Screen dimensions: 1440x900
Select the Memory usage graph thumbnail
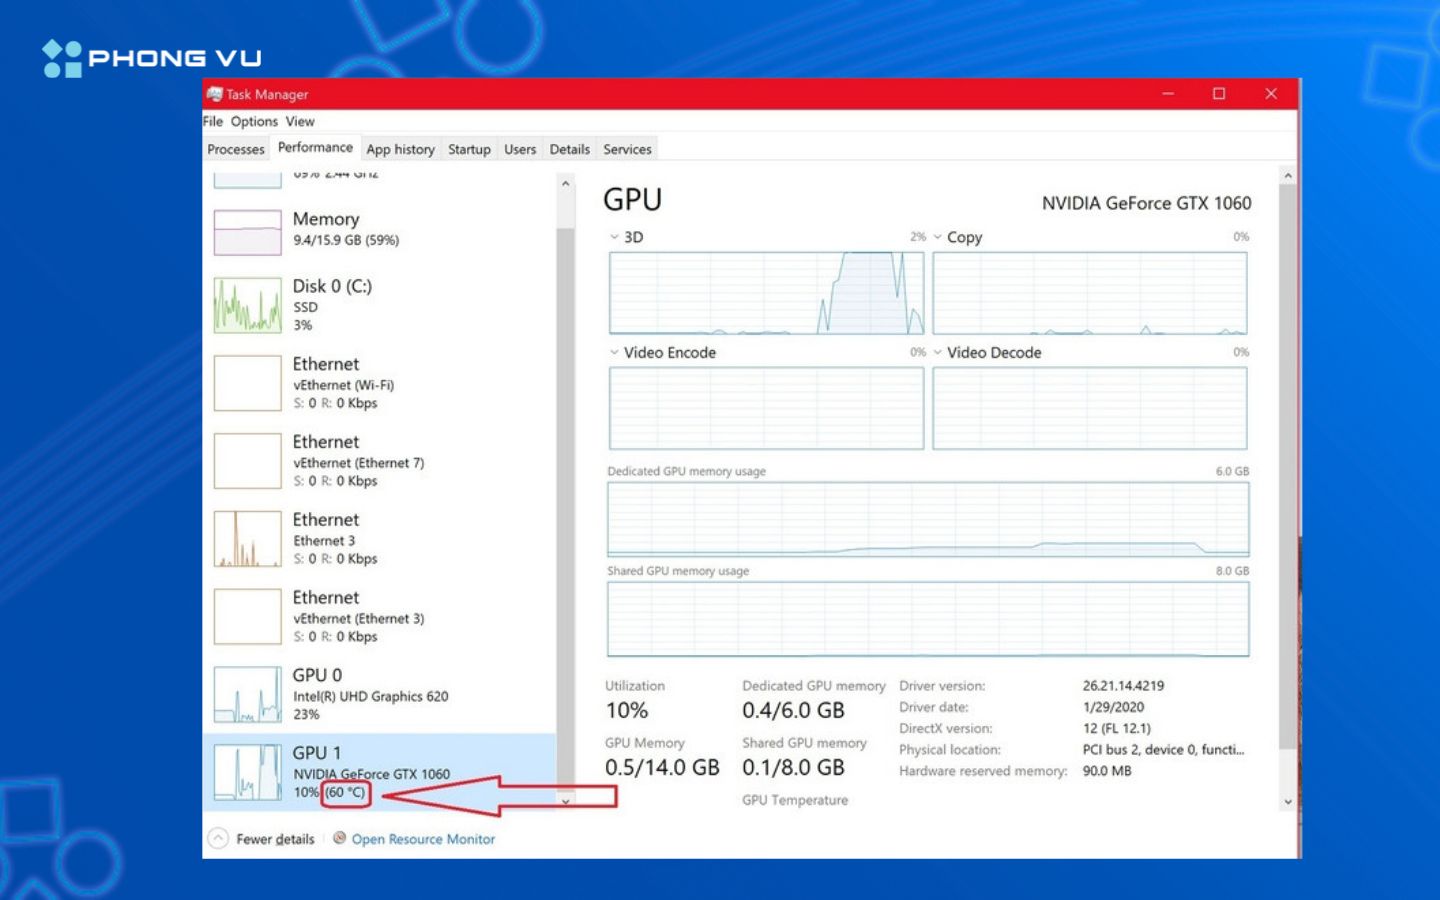(x=247, y=232)
